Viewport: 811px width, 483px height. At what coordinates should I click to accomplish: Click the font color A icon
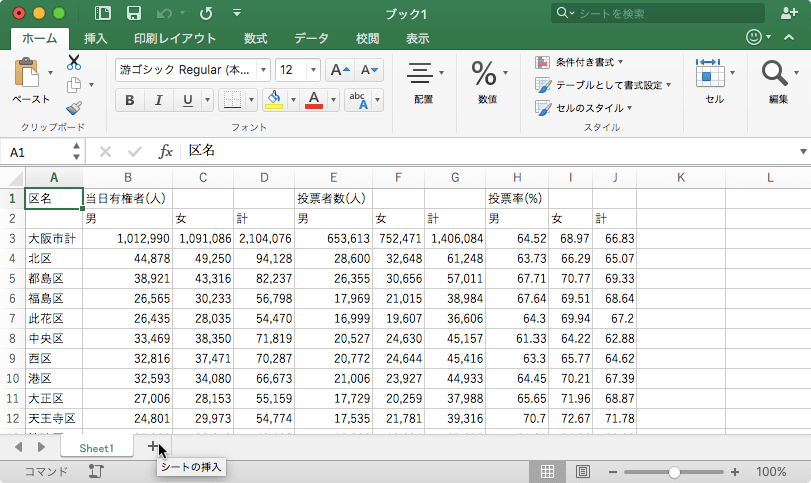314,100
